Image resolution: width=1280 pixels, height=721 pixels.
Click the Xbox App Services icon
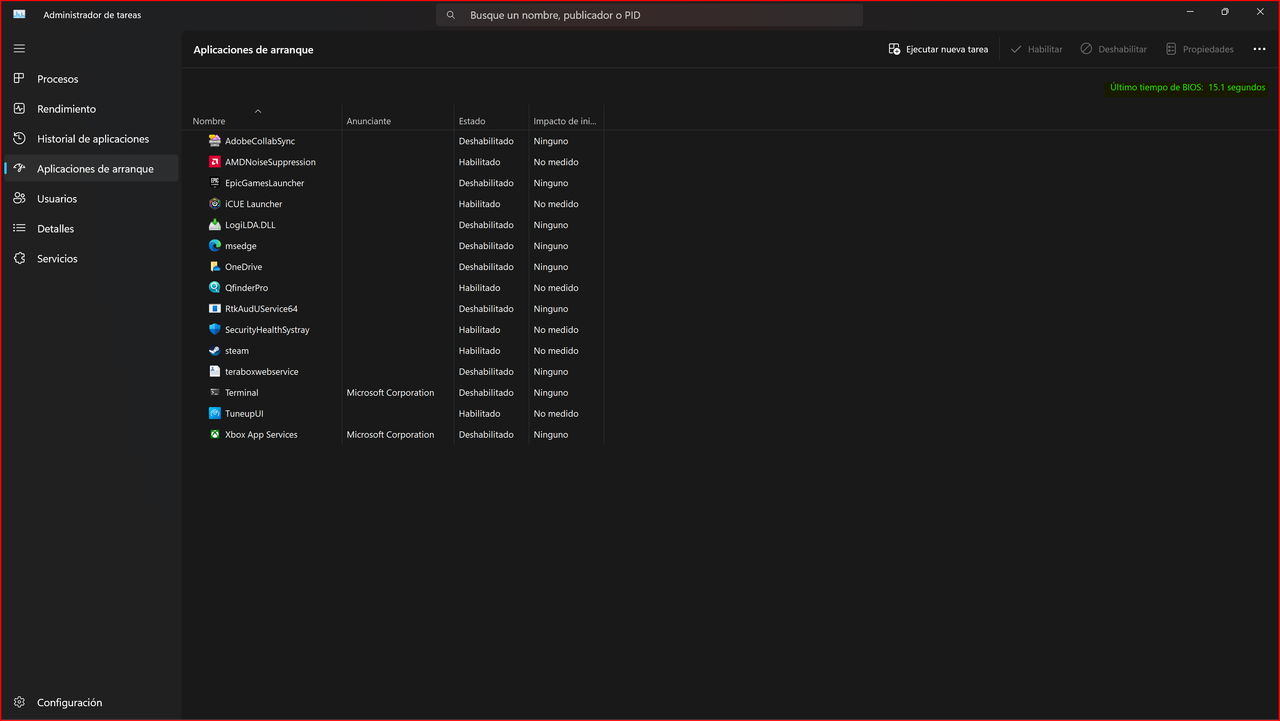click(215, 435)
